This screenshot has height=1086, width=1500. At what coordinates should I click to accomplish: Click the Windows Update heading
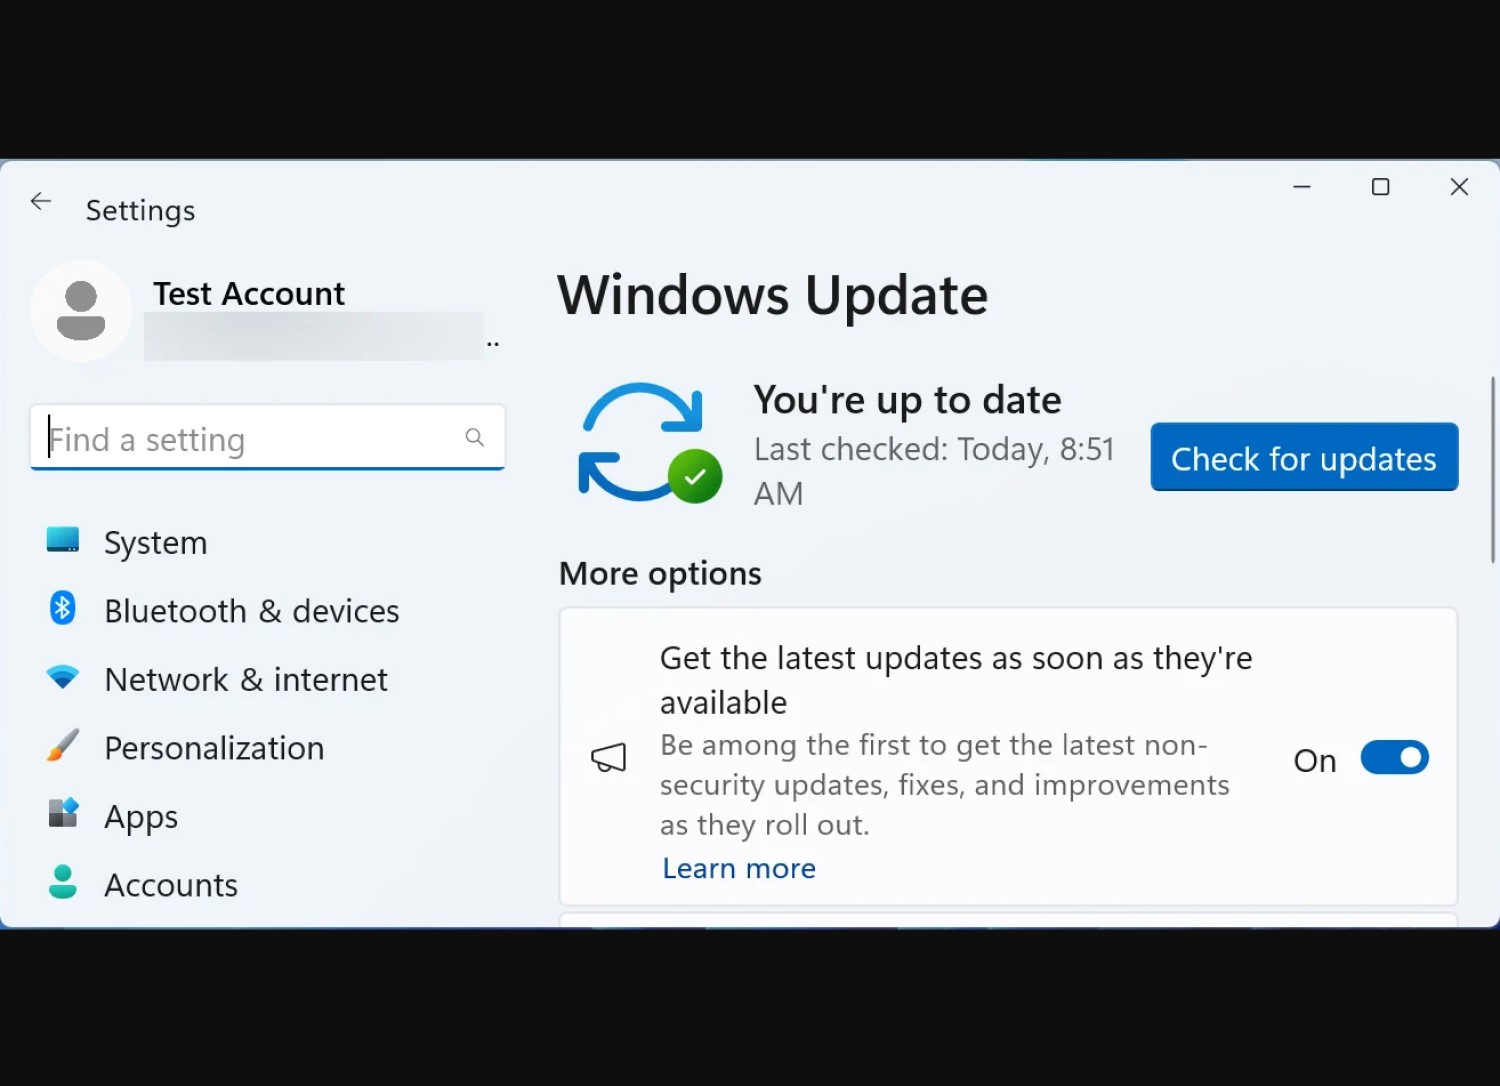point(772,295)
